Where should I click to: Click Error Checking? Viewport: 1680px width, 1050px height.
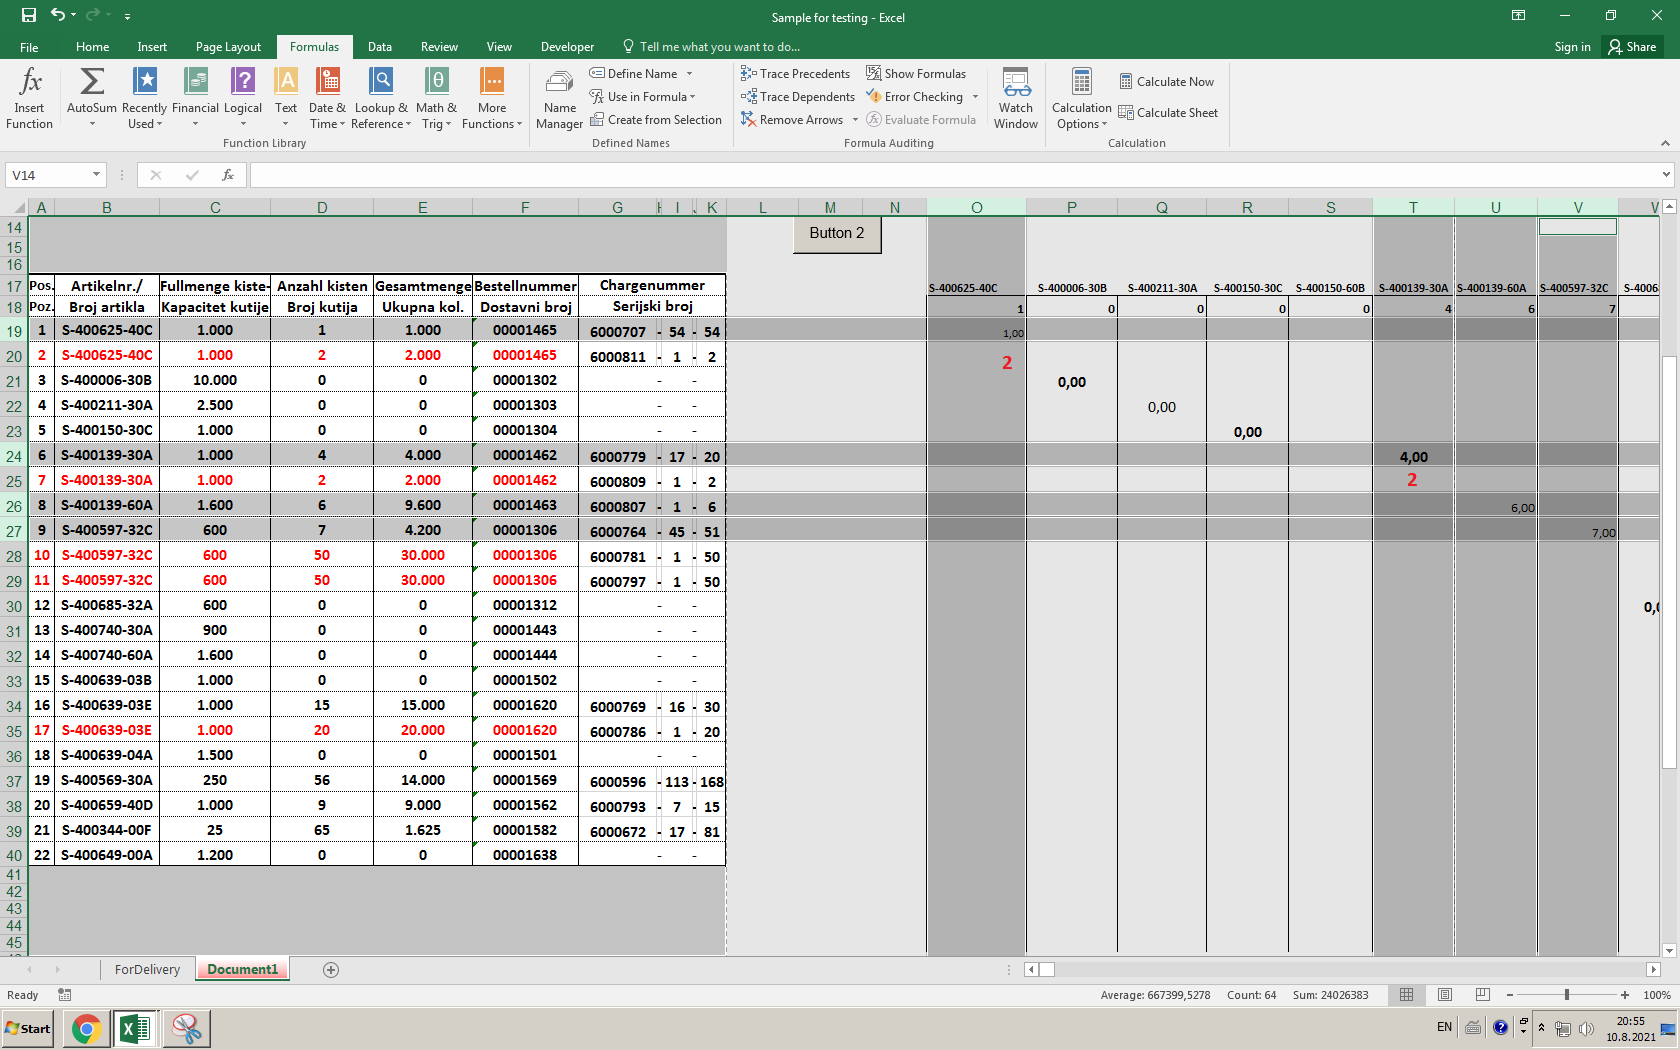[x=914, y=97]
